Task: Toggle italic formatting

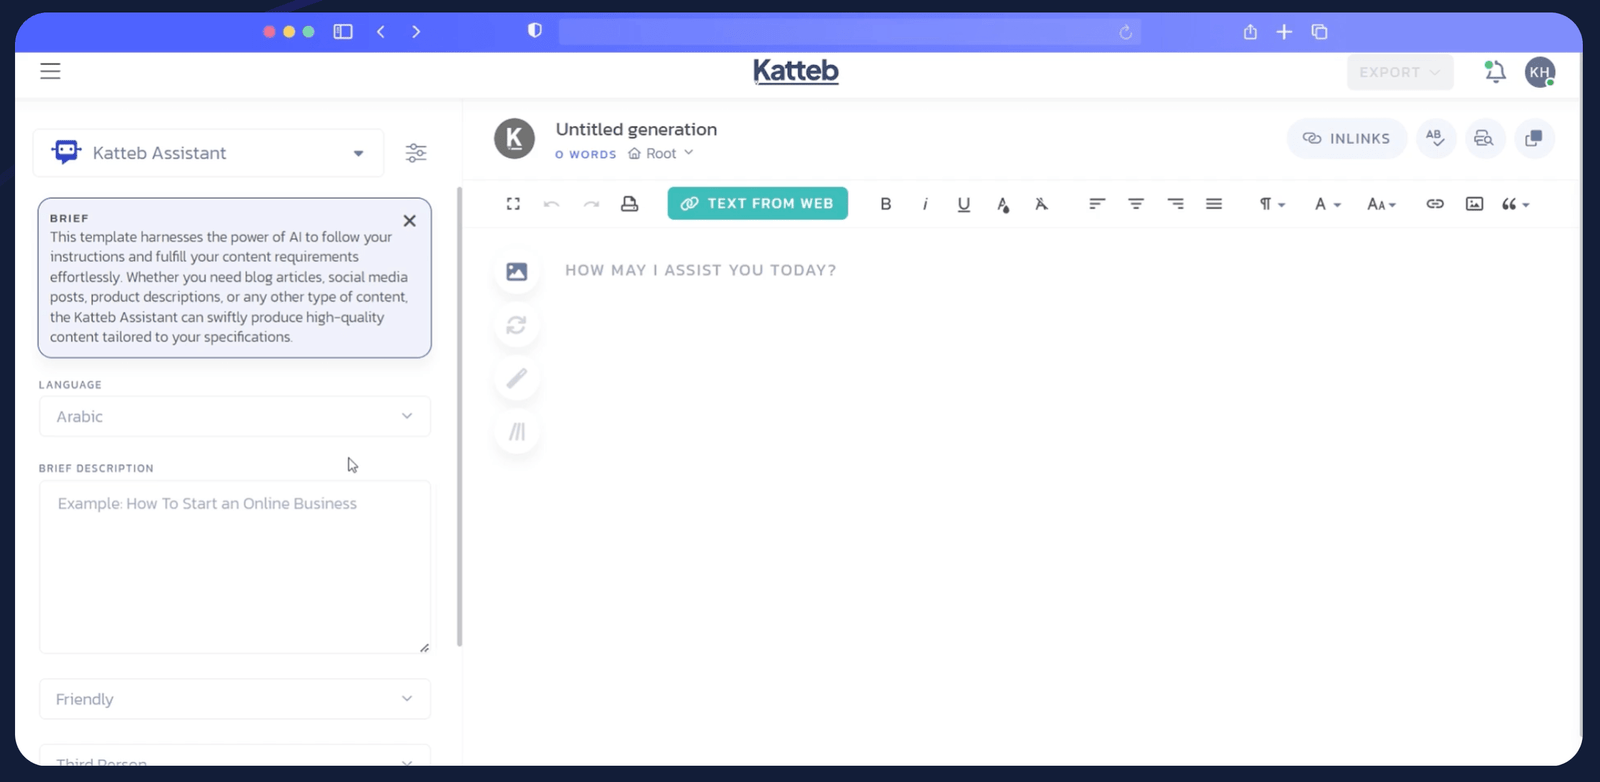Action: pos(925,204)
